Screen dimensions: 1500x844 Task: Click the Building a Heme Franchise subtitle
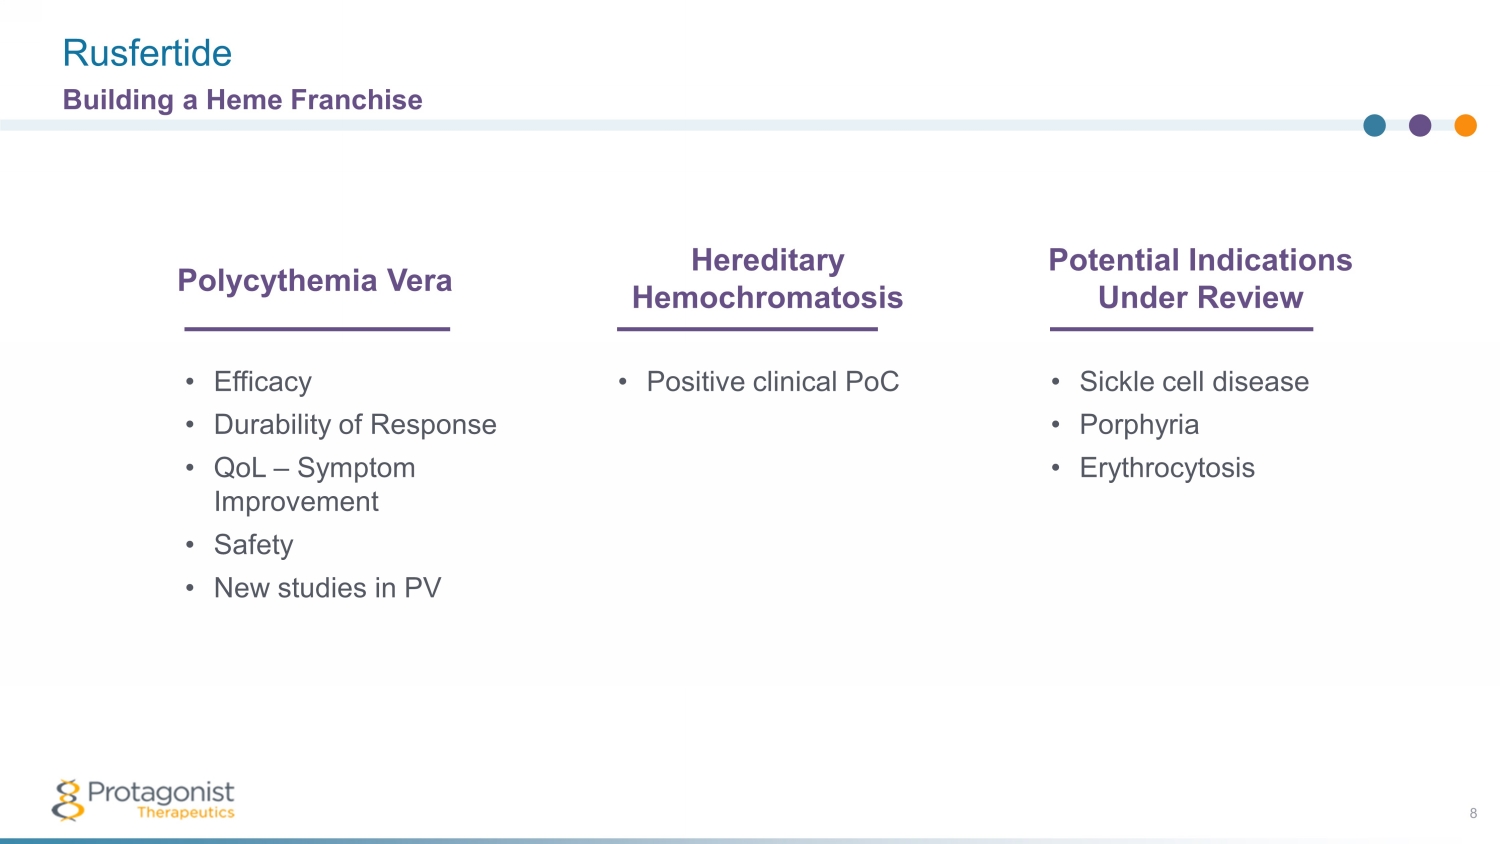tap(242, 100)
